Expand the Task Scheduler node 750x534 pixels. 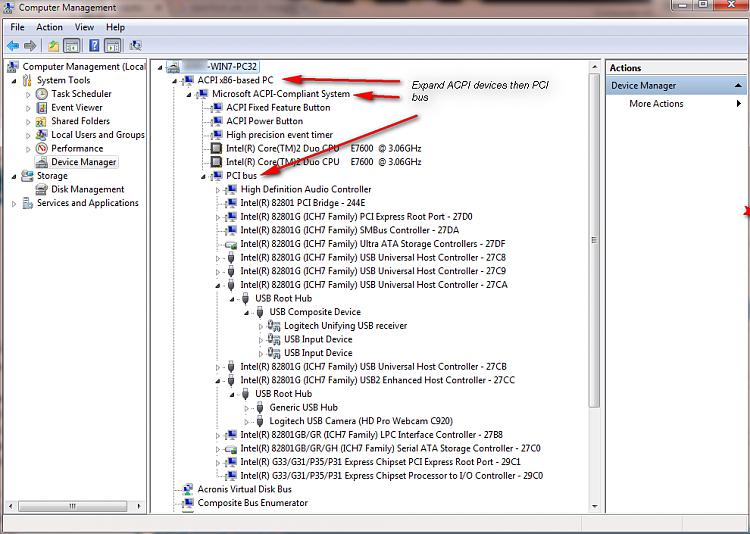[28, 94]
